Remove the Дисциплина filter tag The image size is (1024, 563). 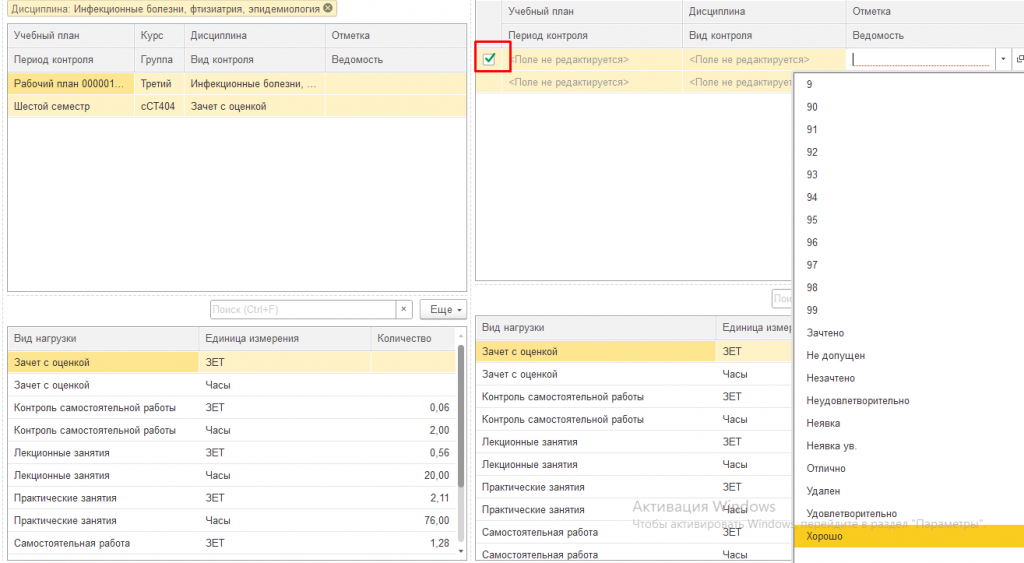coord(328,9)
